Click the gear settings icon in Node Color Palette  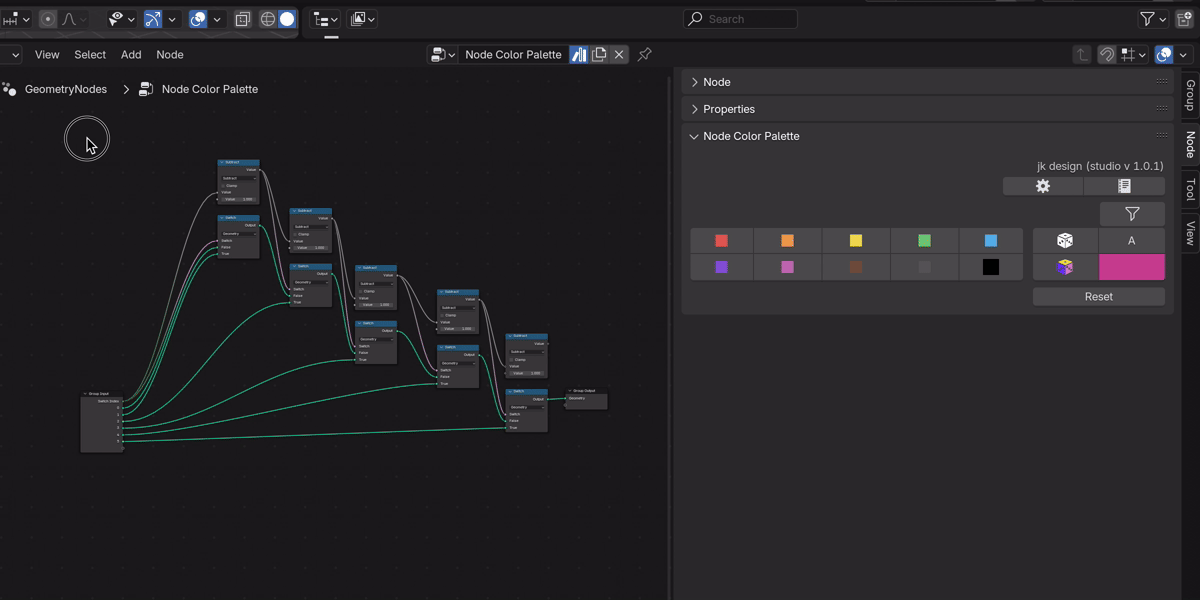[x=1043, y=186]
